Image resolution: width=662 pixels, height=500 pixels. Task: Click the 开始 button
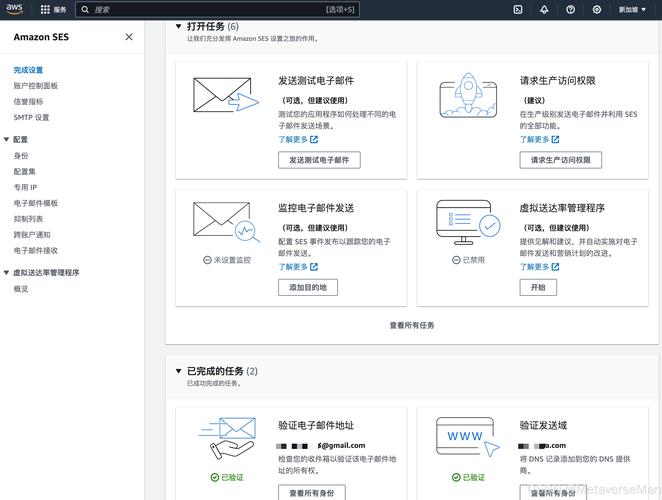tap(538, 288)
